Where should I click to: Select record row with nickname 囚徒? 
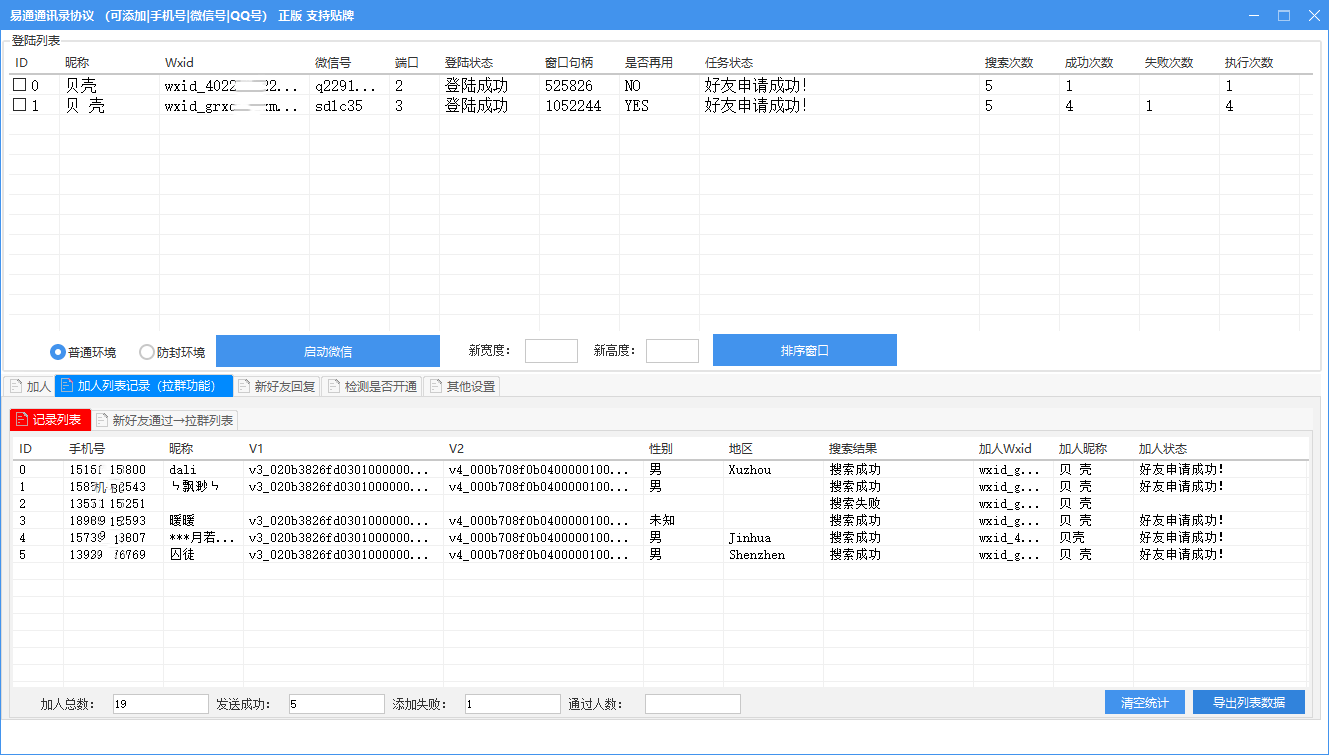click(x=660, y=554)
